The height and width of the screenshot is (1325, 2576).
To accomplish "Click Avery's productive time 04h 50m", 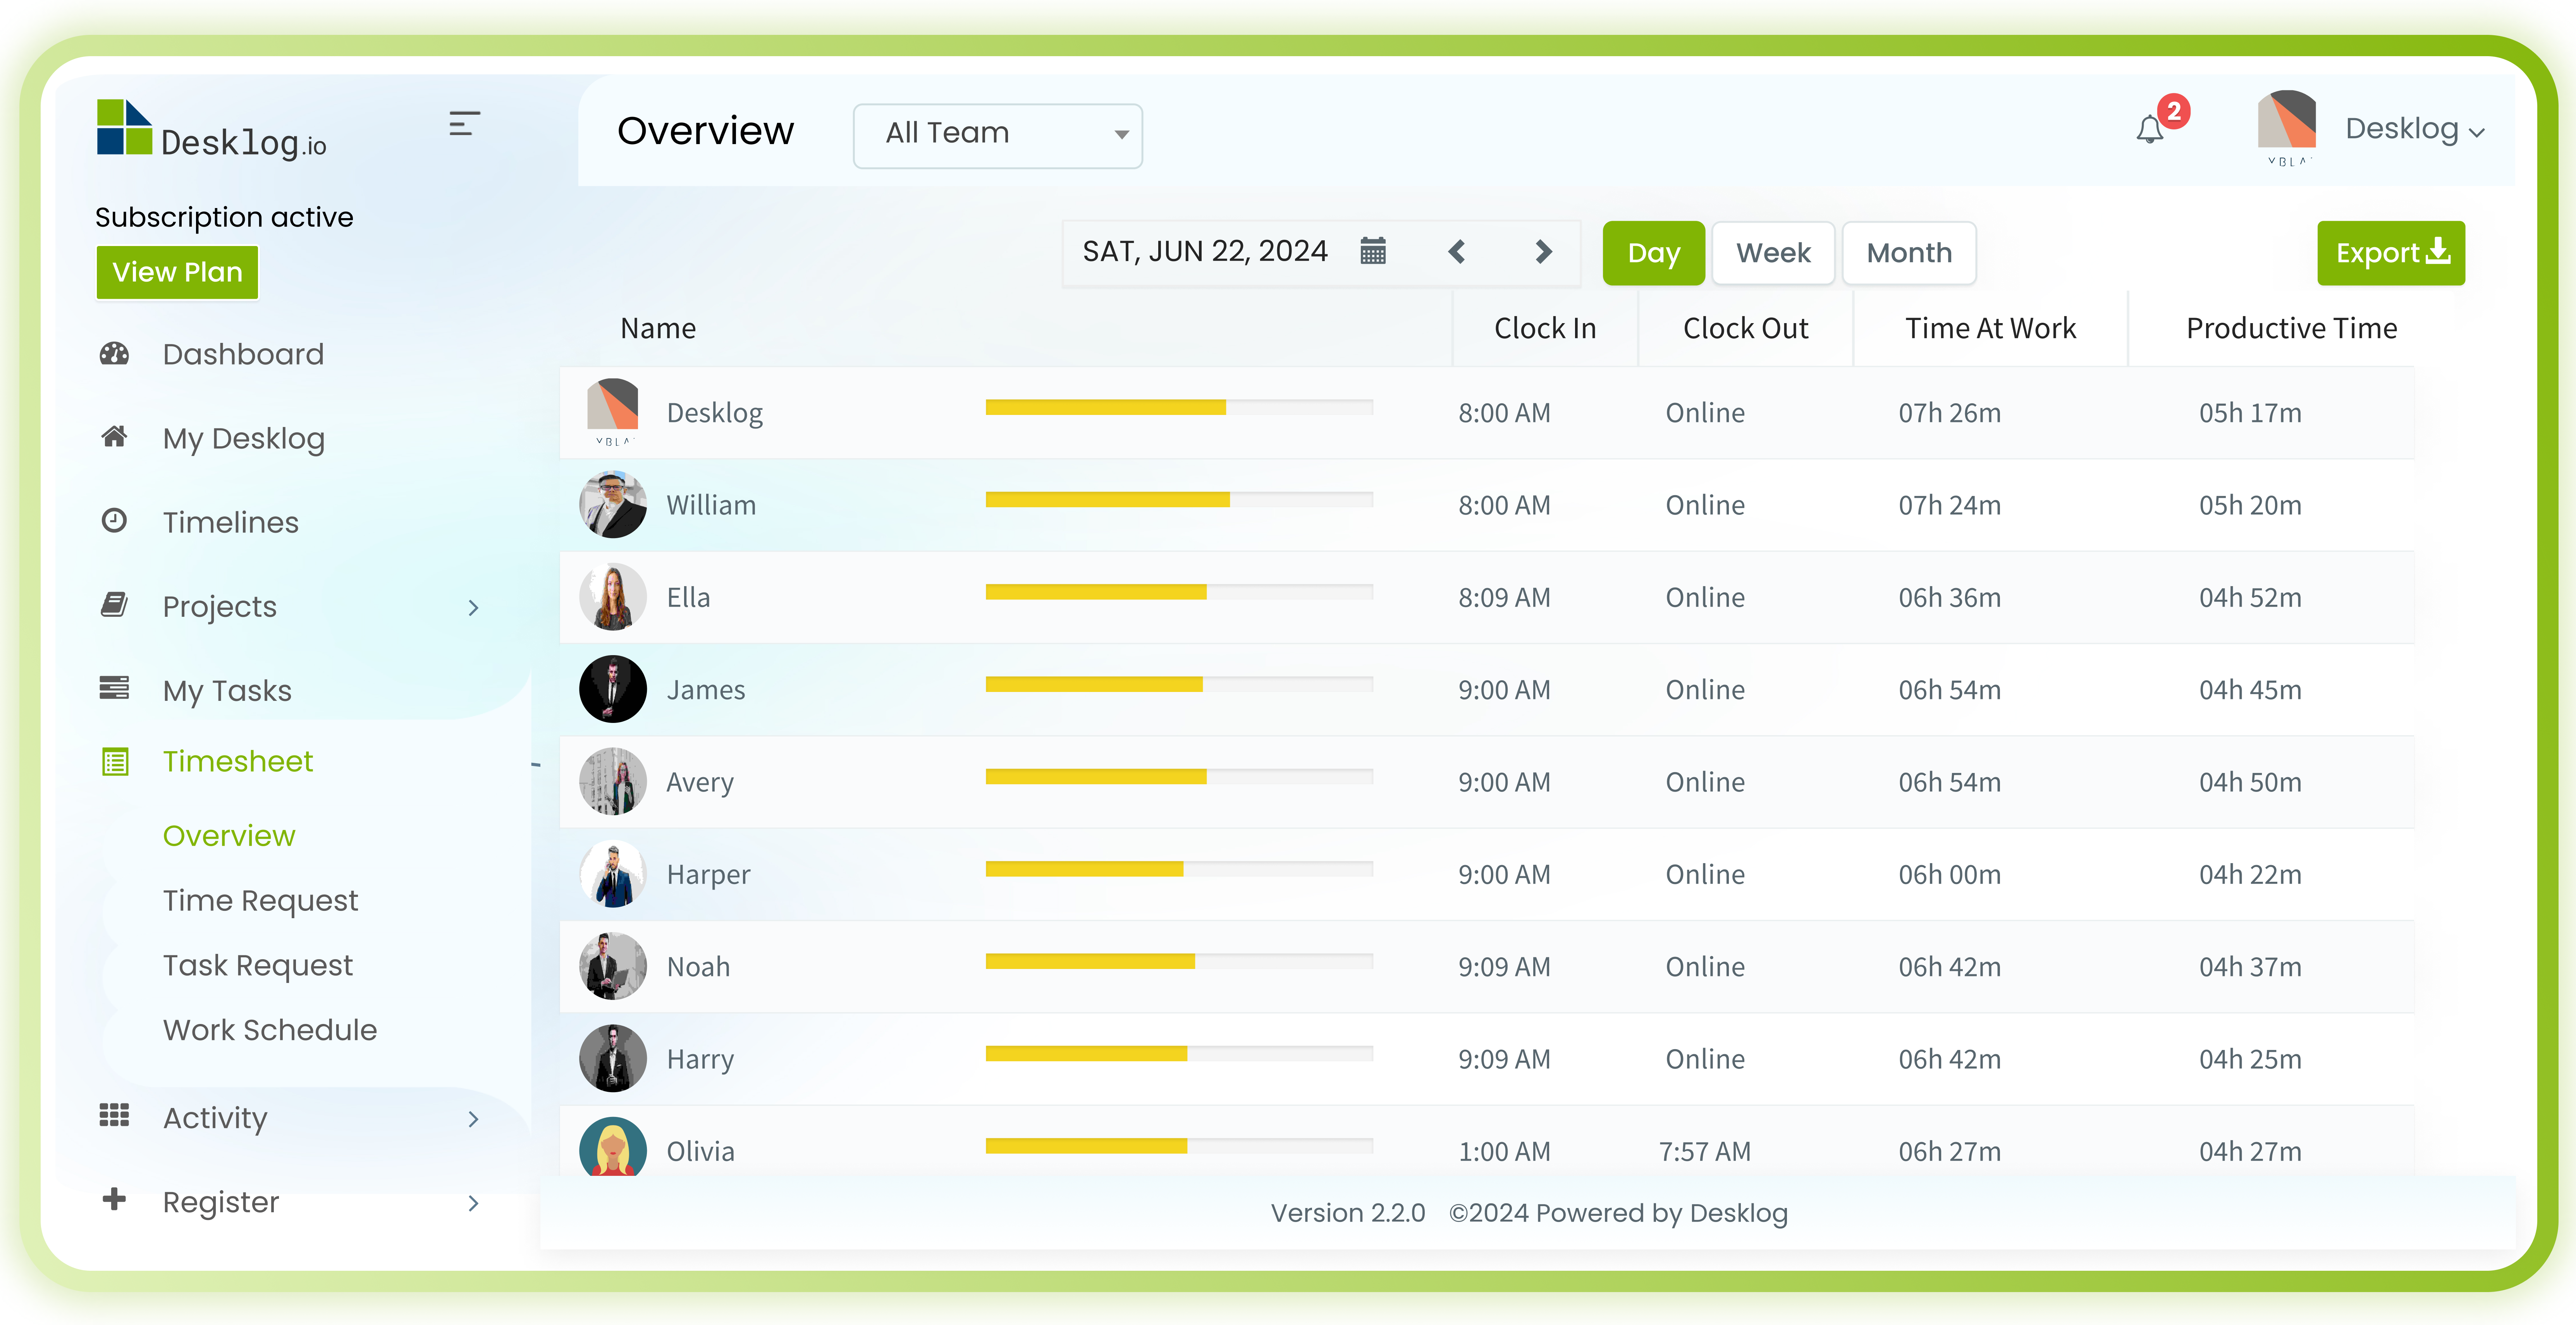I will tap(2250, 782).
